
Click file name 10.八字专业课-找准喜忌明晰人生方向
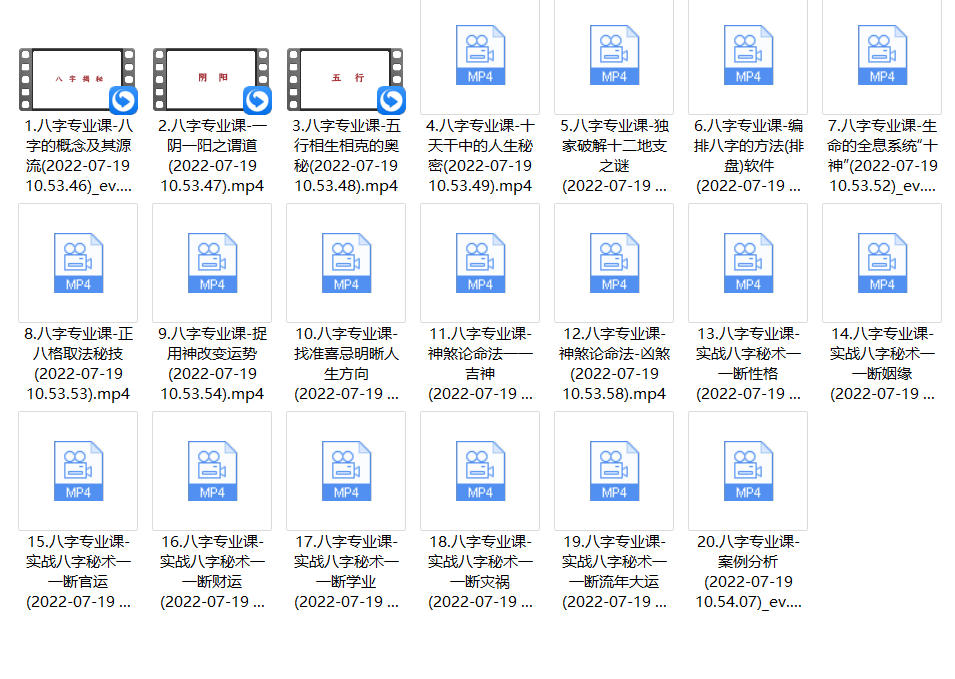pos(346,364)
